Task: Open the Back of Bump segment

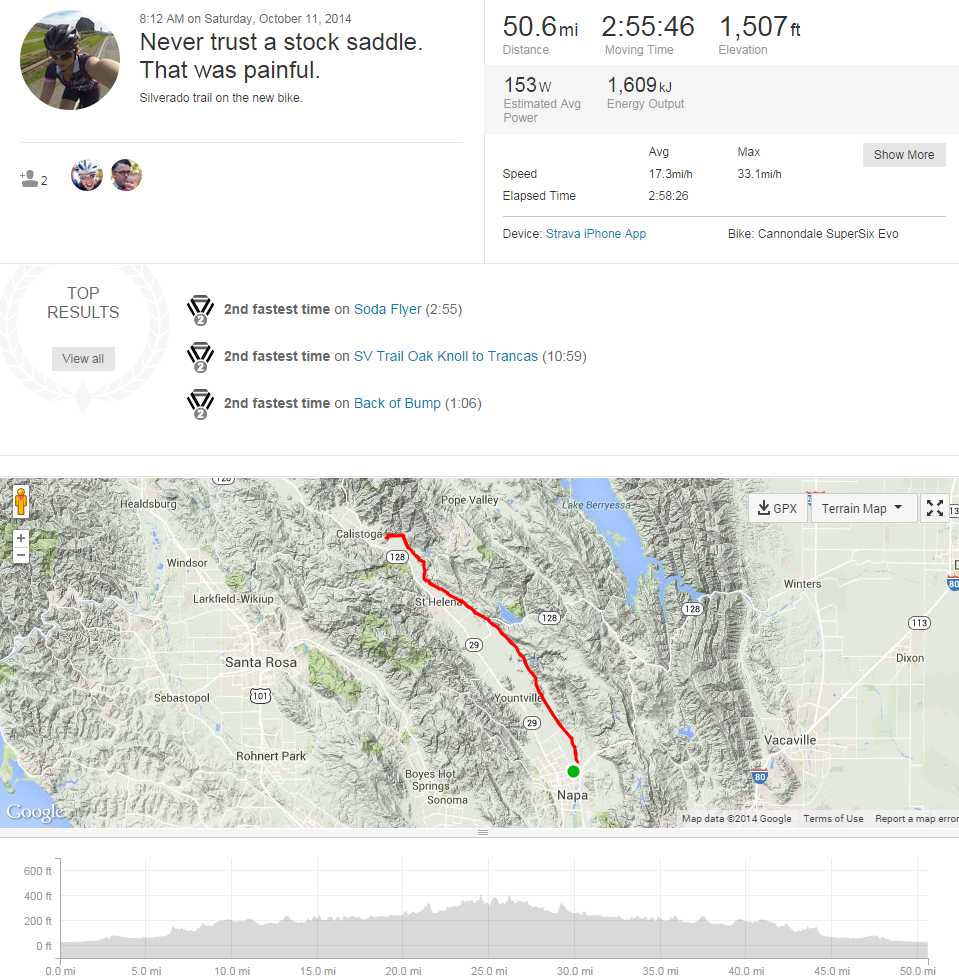Action: [397, 403]
